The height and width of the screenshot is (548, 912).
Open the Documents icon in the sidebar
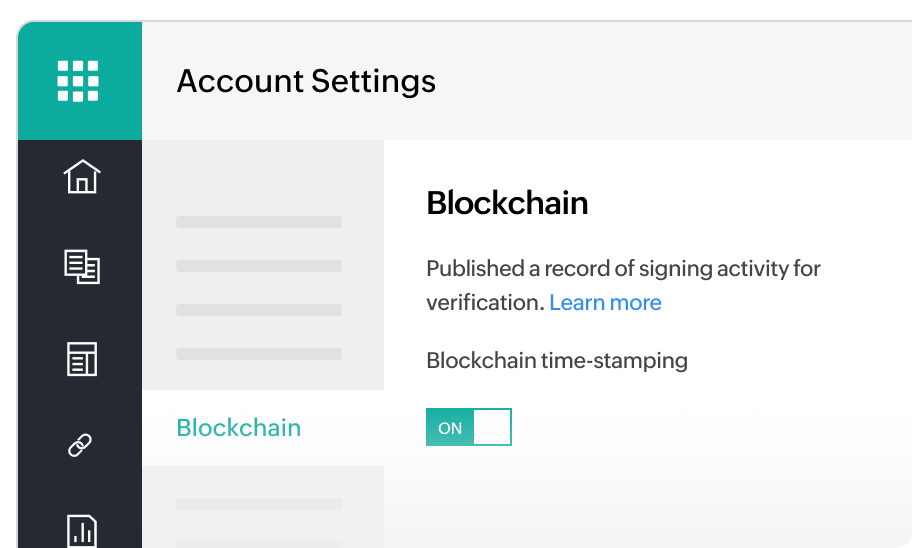tap(82, 267)
